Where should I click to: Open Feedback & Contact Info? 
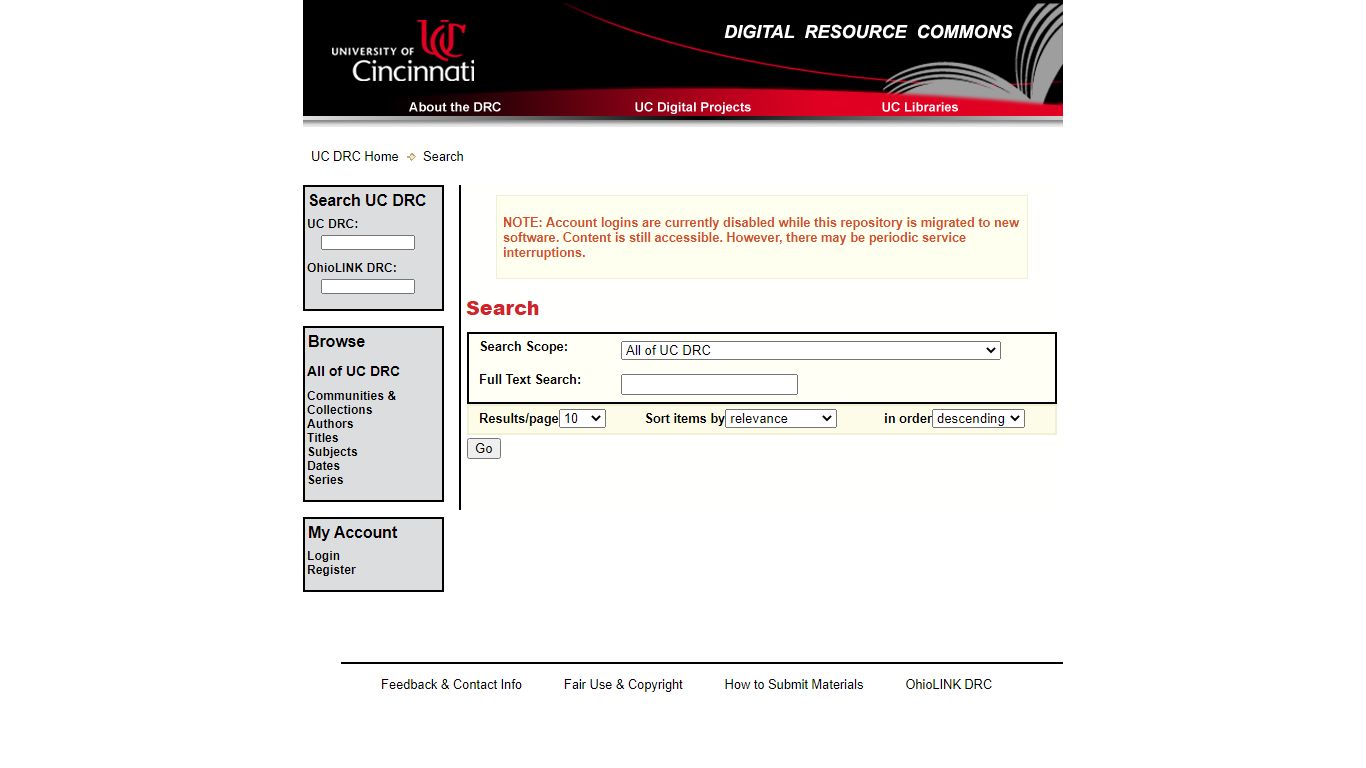(451, 685)
